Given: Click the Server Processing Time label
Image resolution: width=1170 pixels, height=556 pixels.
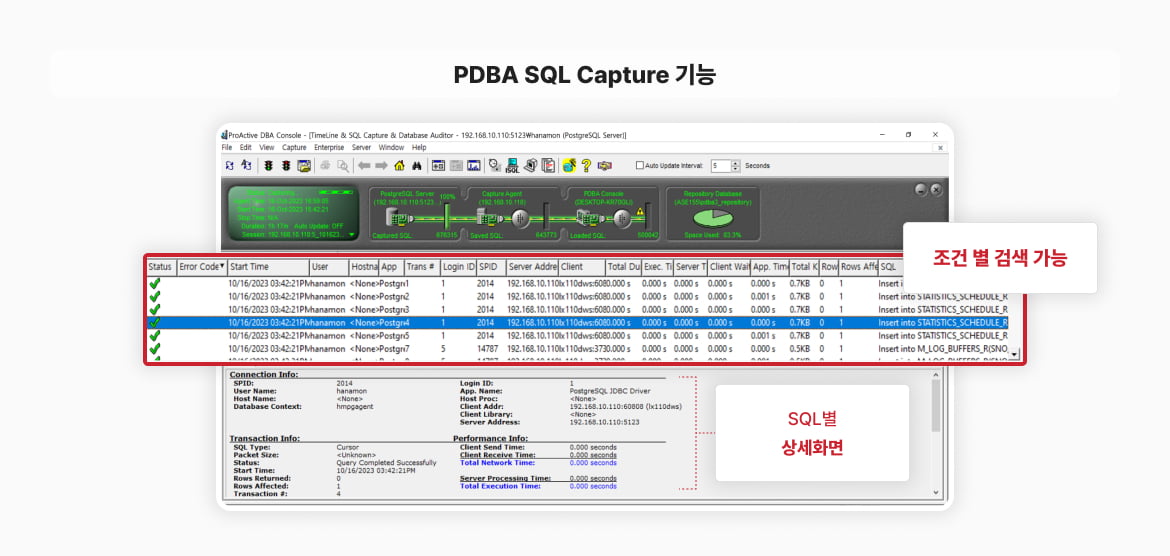Looking at the screenshot, I should (505, 478).
